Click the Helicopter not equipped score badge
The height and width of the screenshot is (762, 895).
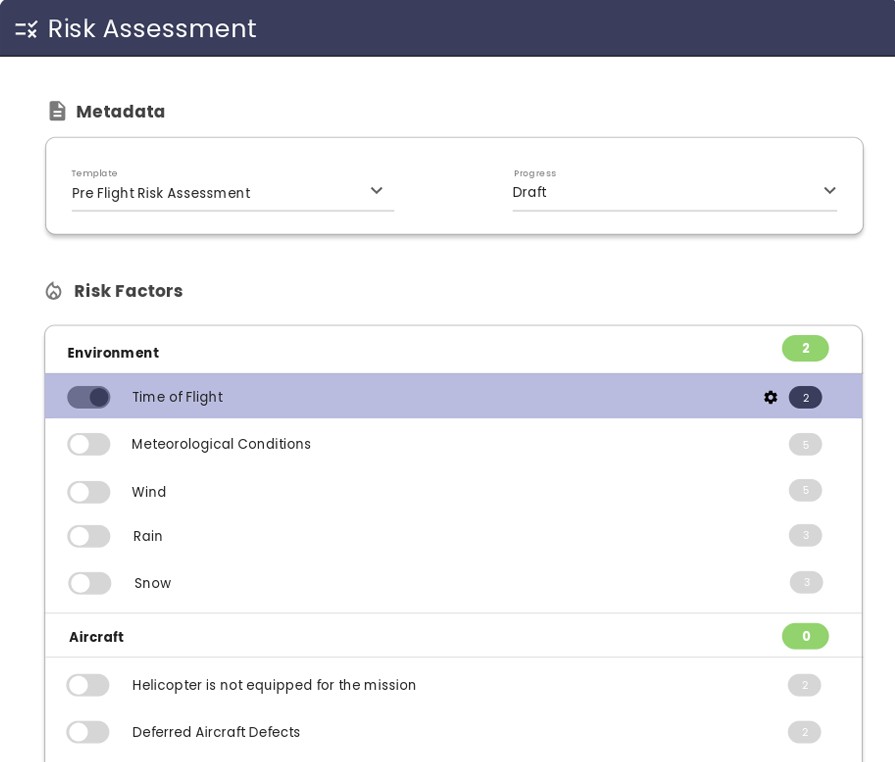click(x=804, y=685)
